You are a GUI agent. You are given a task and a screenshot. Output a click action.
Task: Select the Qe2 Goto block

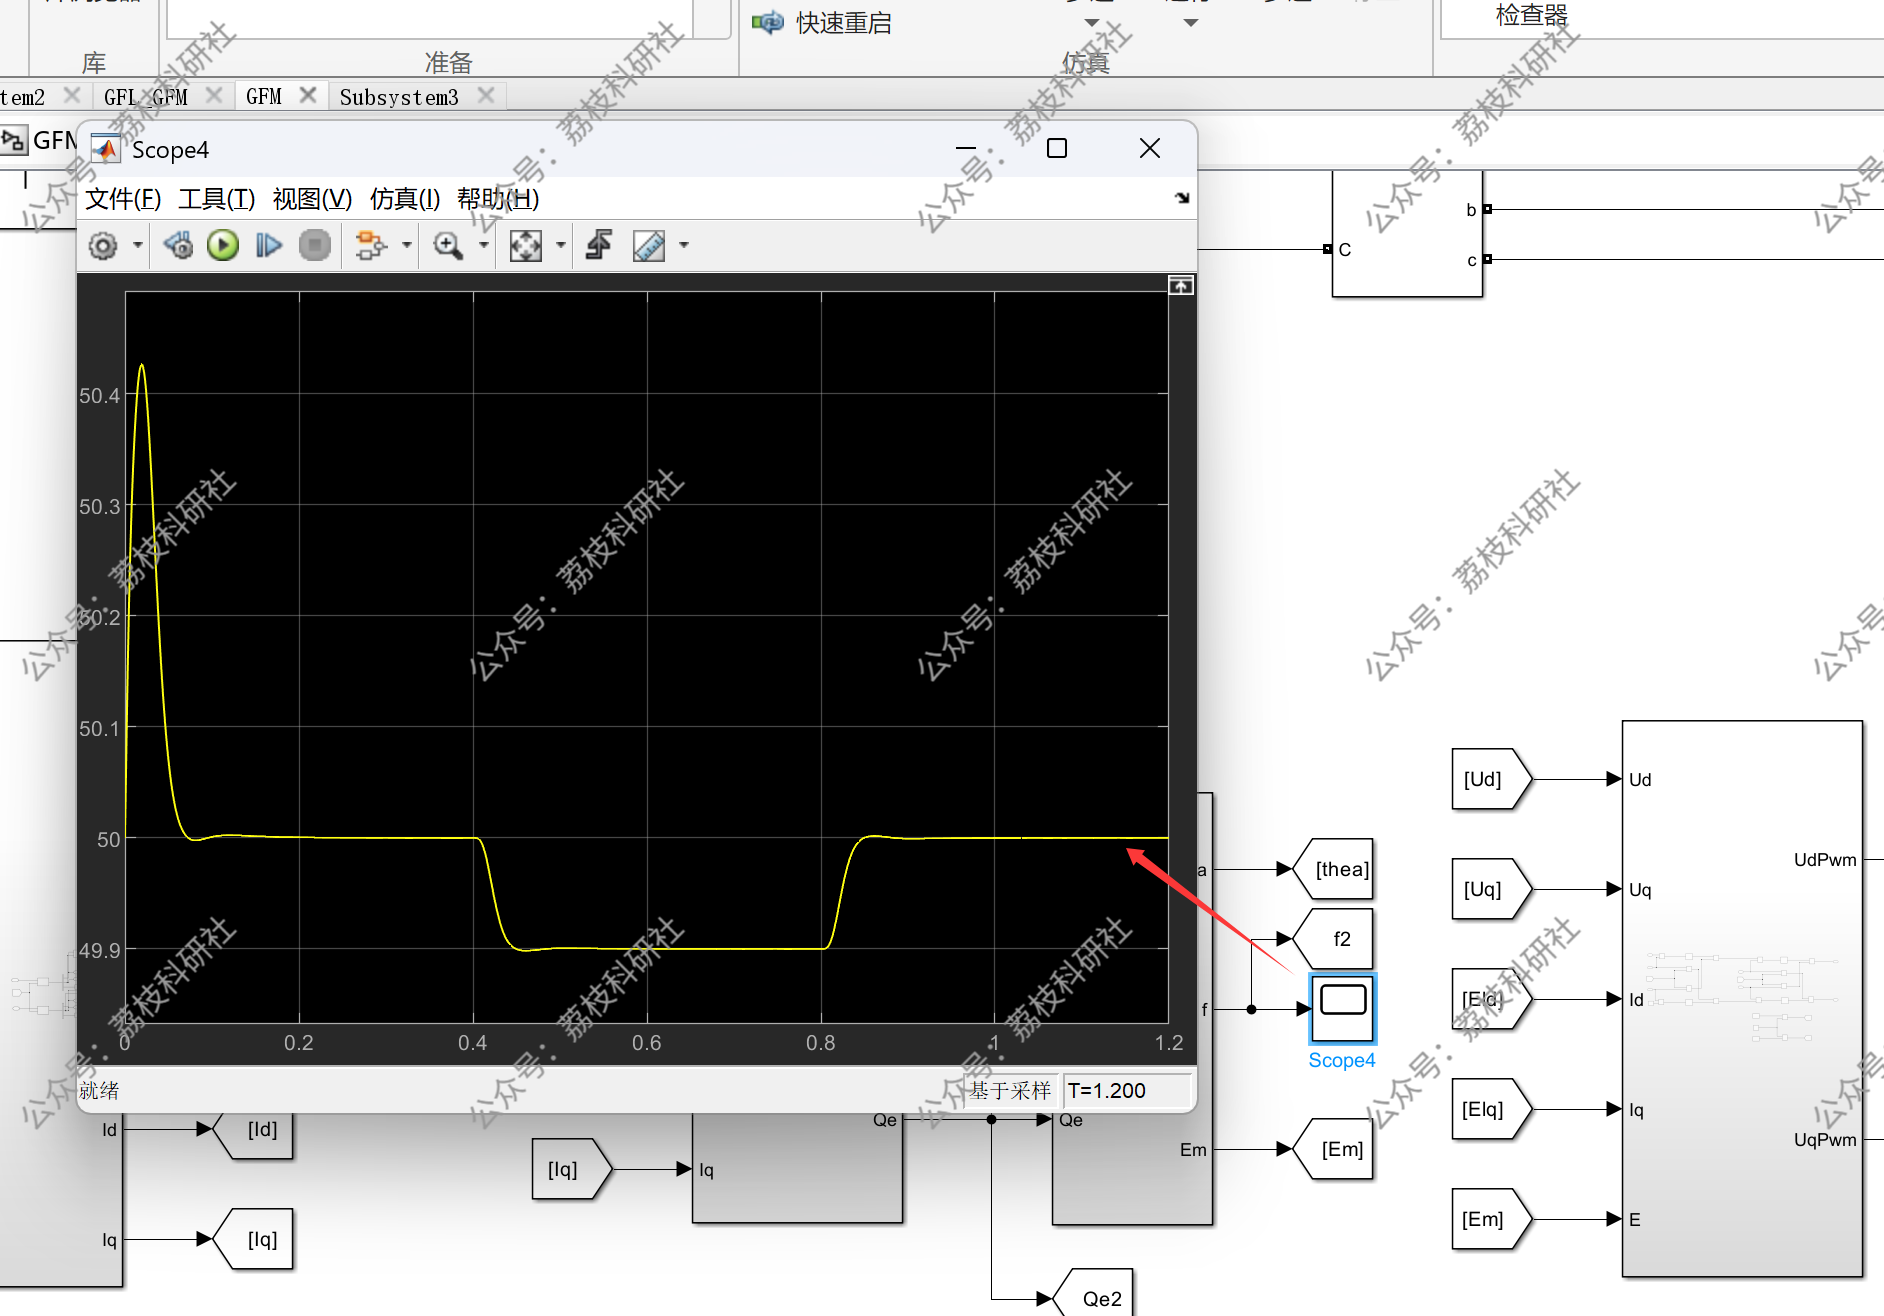1093,1294
